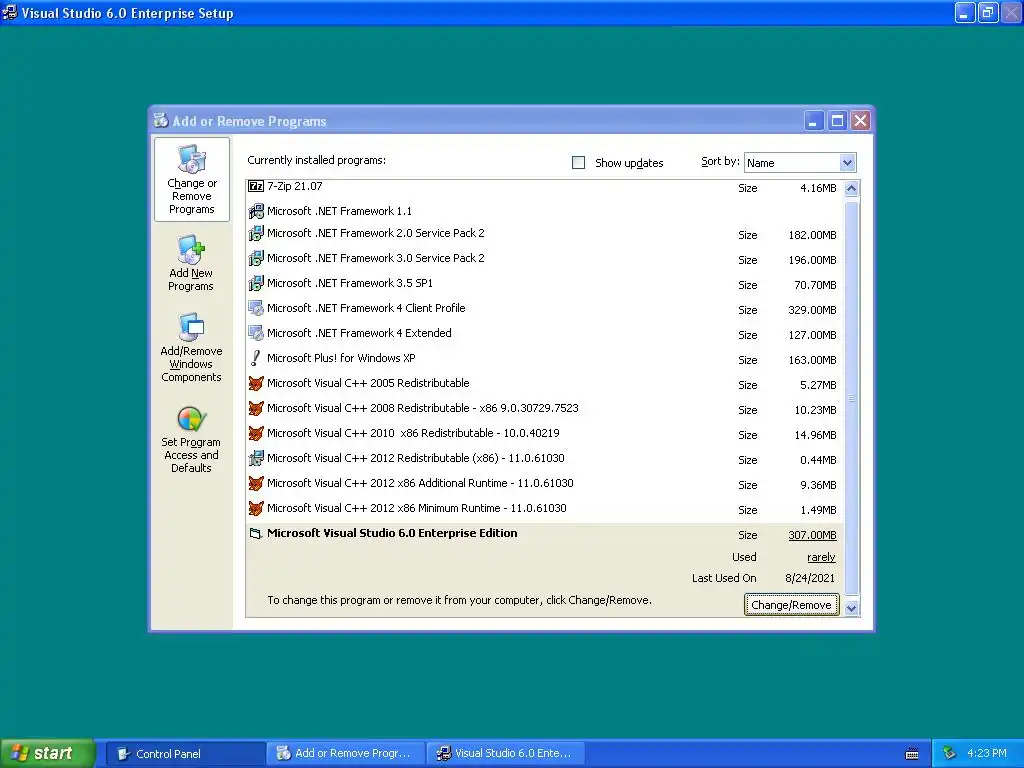This screenshot has width=1024, height=768.
Task: Open Add/Remove Windows Components icon
Action: point(191,327)
